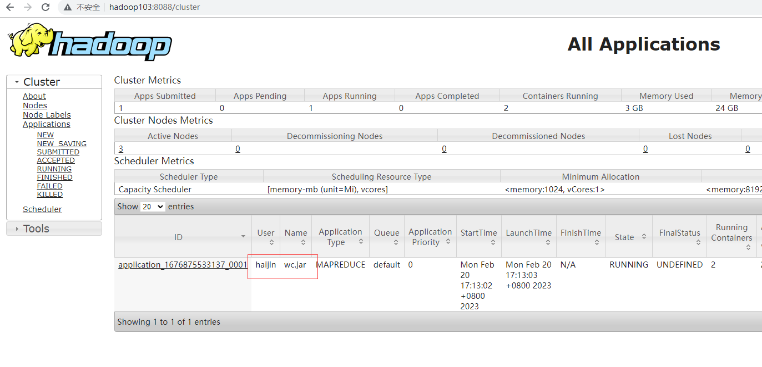Click the default queue cell

(x=387, y=265)
